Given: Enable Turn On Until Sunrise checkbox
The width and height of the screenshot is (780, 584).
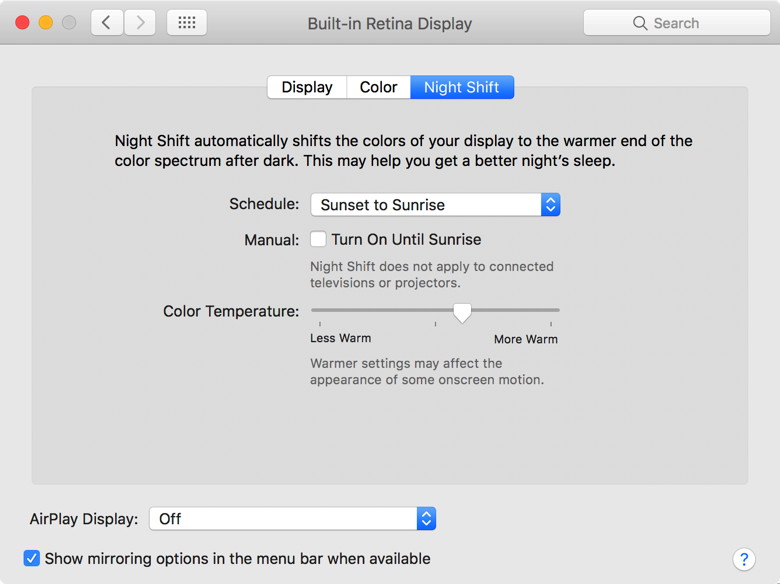Looking at the screenshot, I should 318,239.
